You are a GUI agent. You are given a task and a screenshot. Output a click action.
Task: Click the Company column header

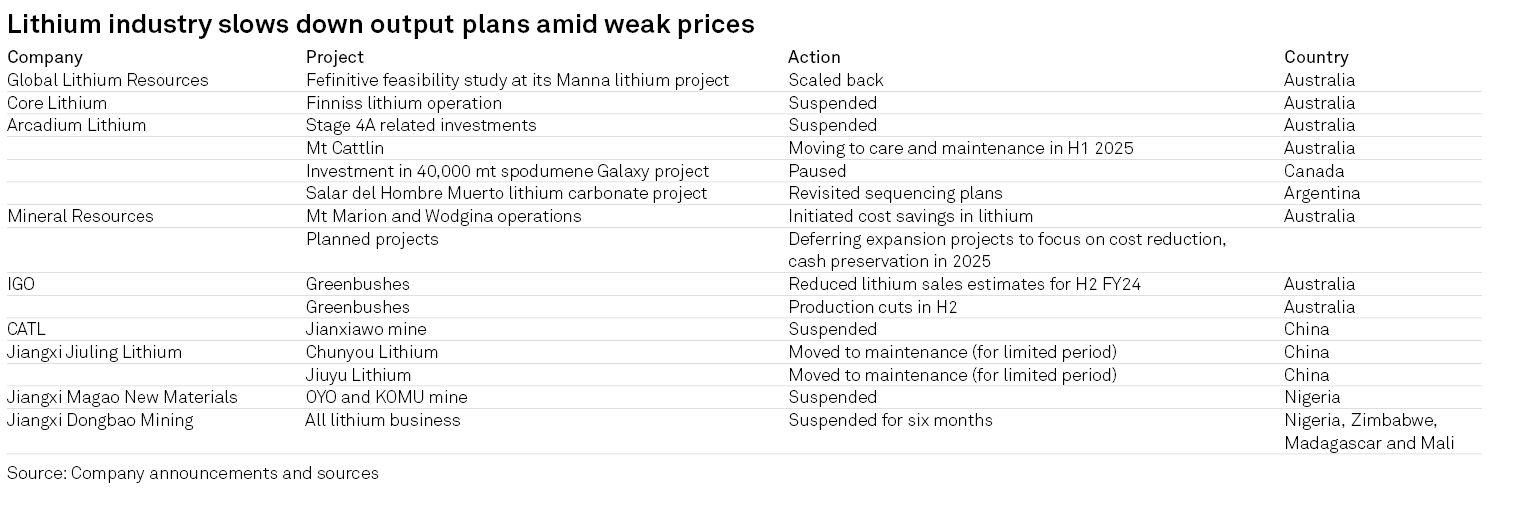coord(45,57)
